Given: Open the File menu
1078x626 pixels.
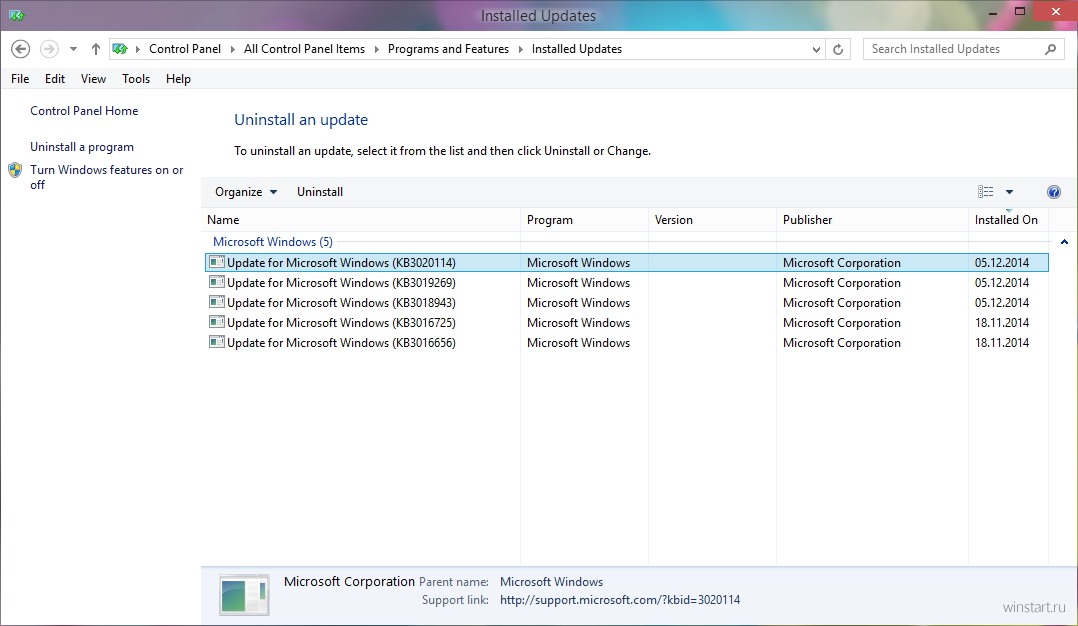Looking at the screenshot, I should (x=20, y=79).
